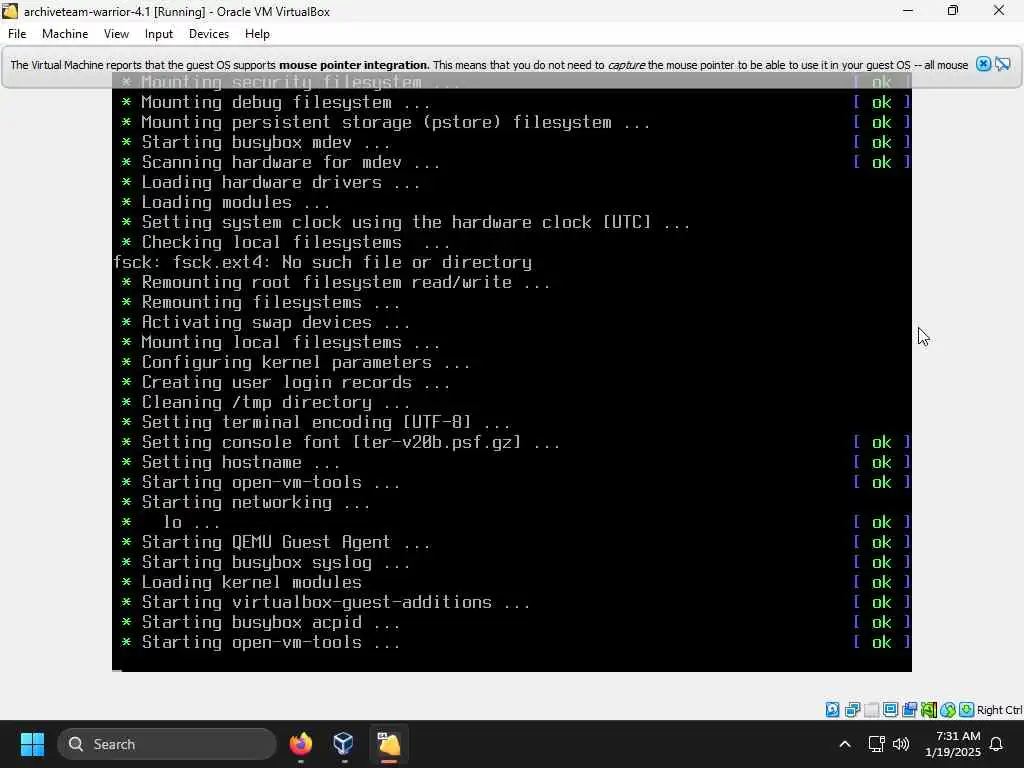Open the Machine menu

(65, 34)
